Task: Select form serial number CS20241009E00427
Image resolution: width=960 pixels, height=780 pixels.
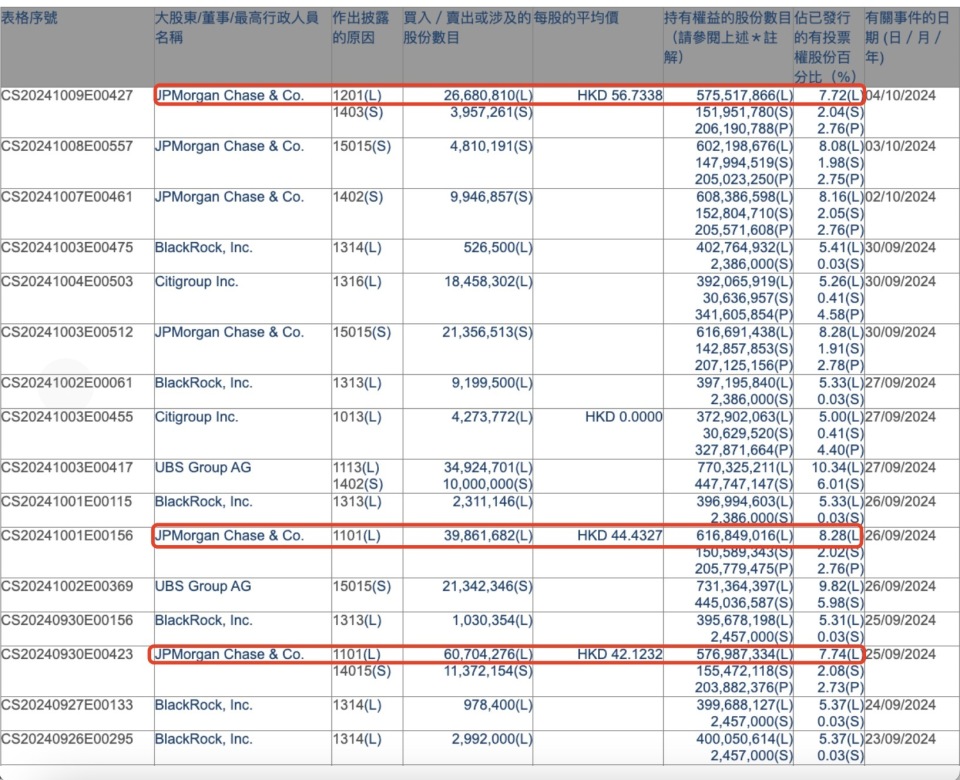Action: (67, 96)
